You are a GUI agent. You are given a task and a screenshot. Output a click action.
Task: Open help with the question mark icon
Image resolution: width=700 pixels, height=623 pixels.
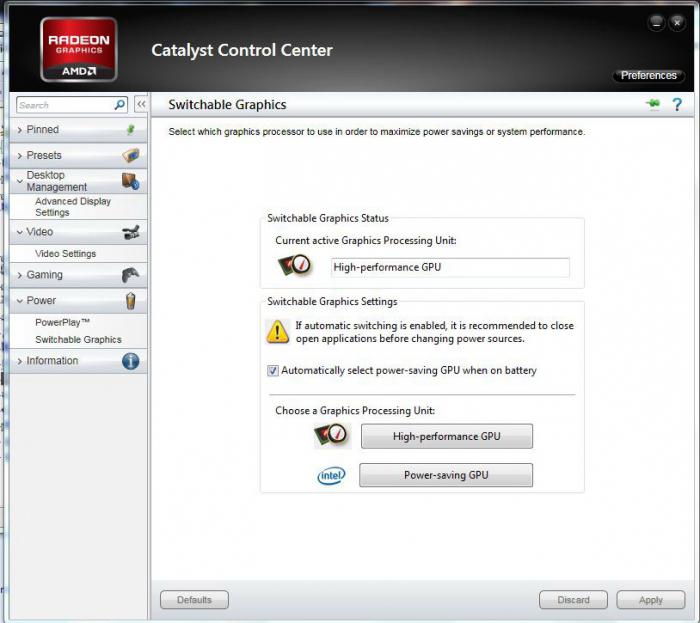tap(677, 104)
